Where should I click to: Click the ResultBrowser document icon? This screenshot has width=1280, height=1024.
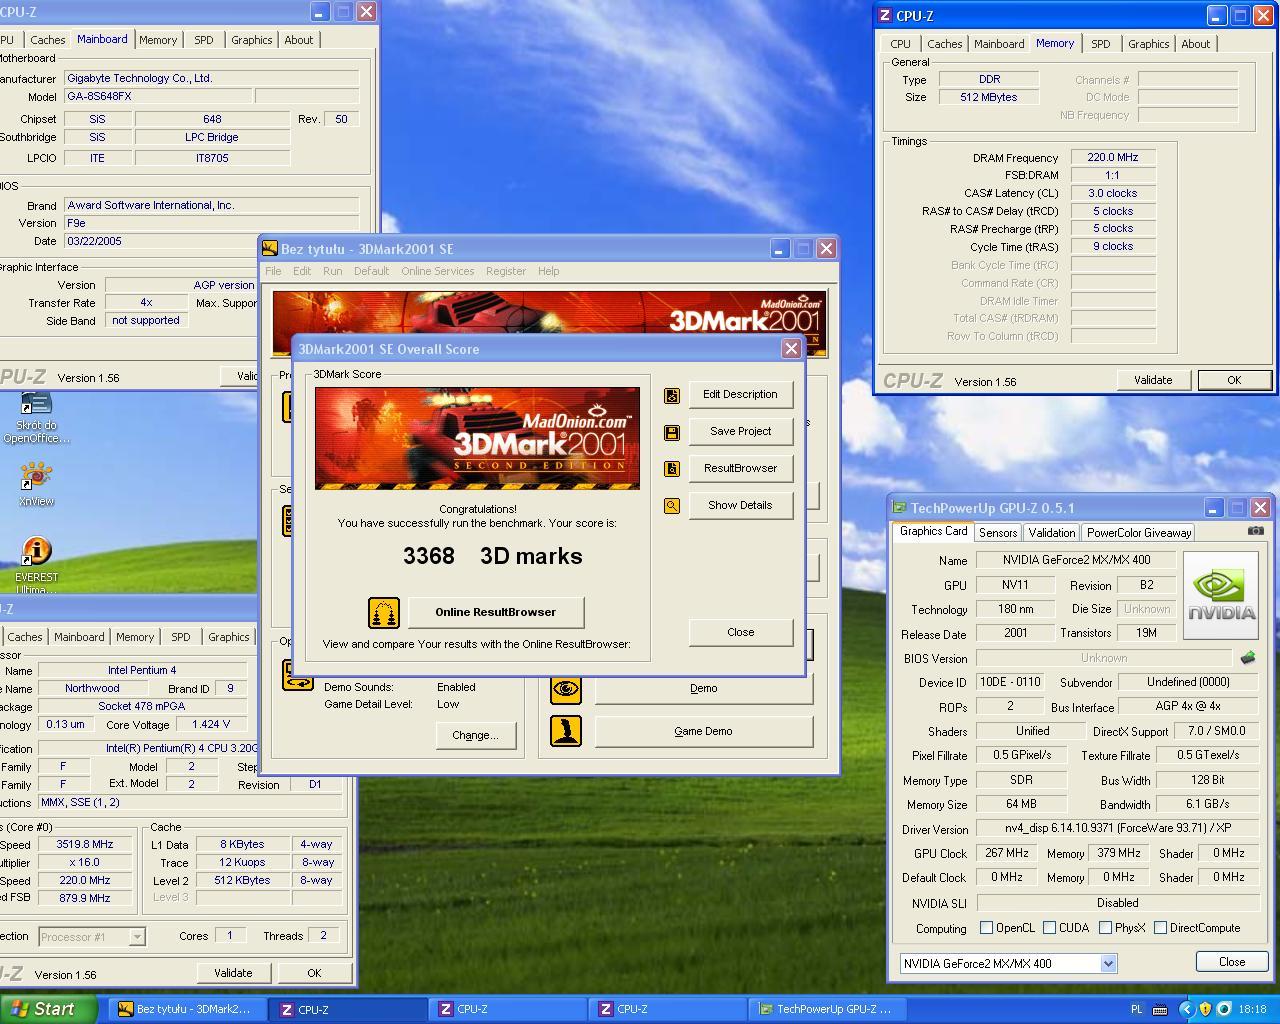point(672,469)
